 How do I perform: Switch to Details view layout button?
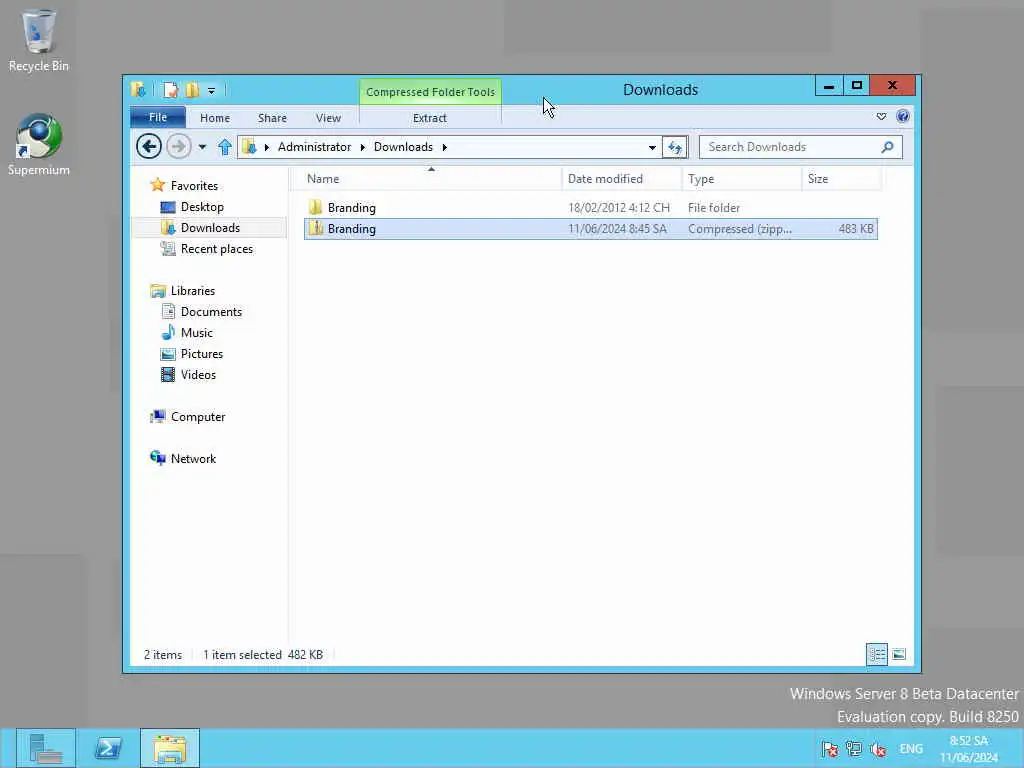[876, 654]
